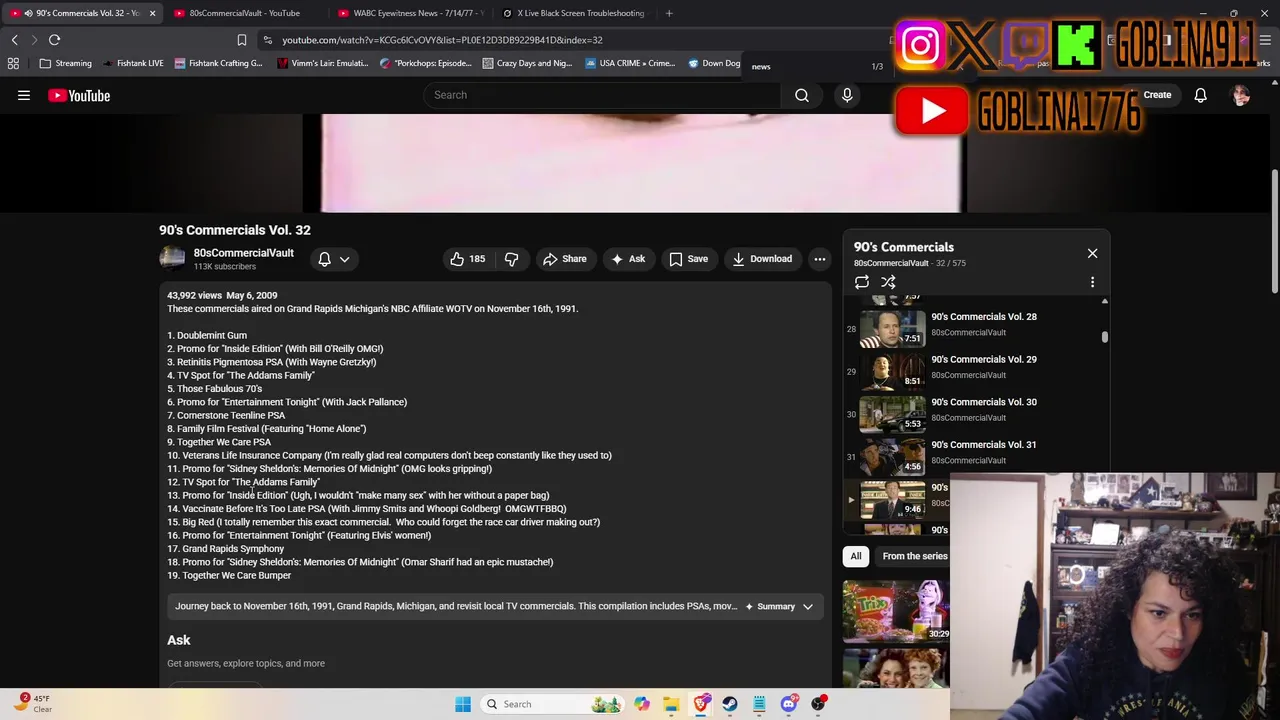Select 90's Commercials Vol. 31 title
The height and width of the screenshot is (720, 1280).
pyautogui.click(x=983, y=445)
